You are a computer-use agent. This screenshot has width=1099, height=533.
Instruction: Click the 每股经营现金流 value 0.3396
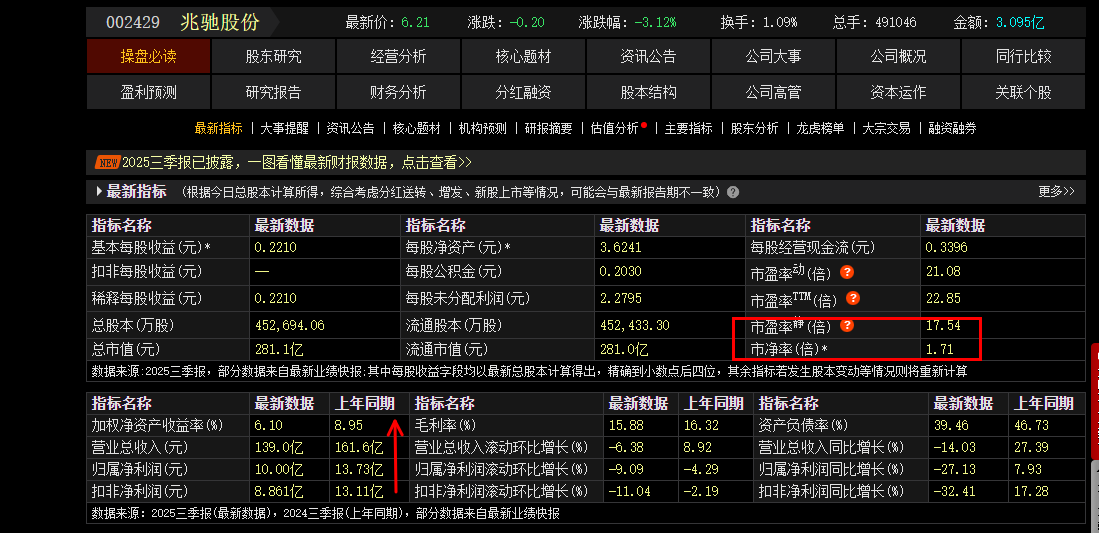pos(946,248)
